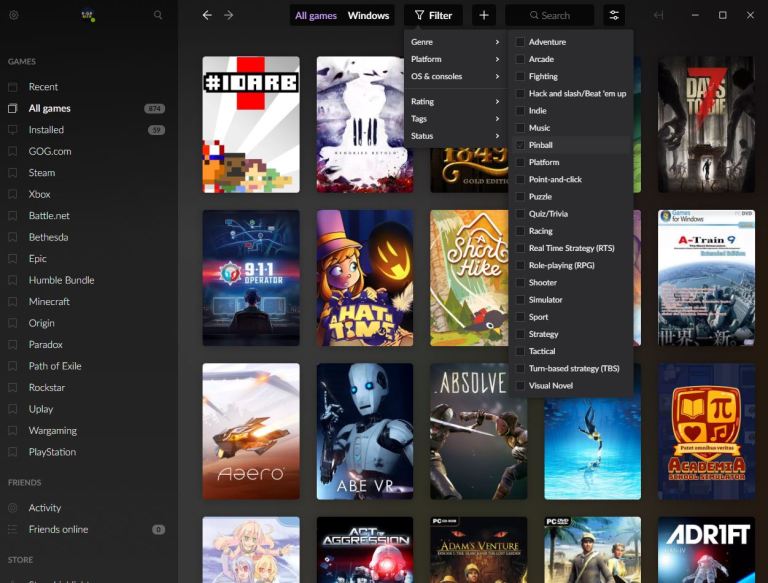
Task: Uncheck the Pinball genre checkbox
Action: pos(520,145)
